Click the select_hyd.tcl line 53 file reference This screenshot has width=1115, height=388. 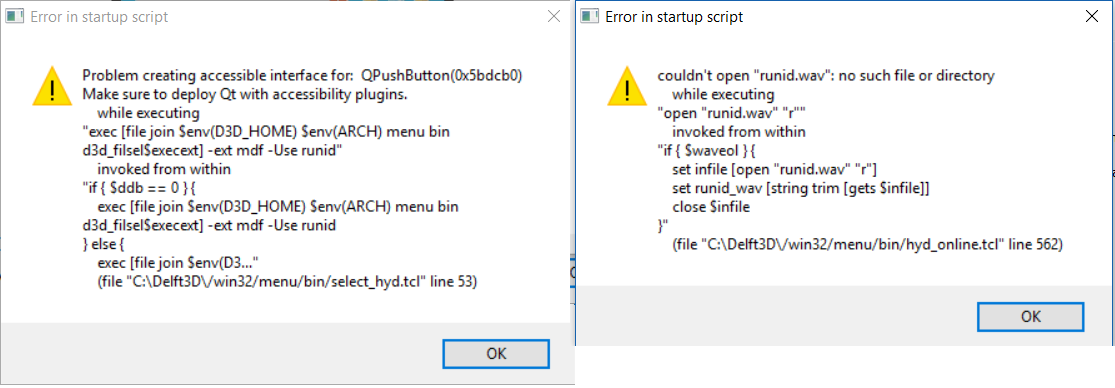click(x=287, y=282)
